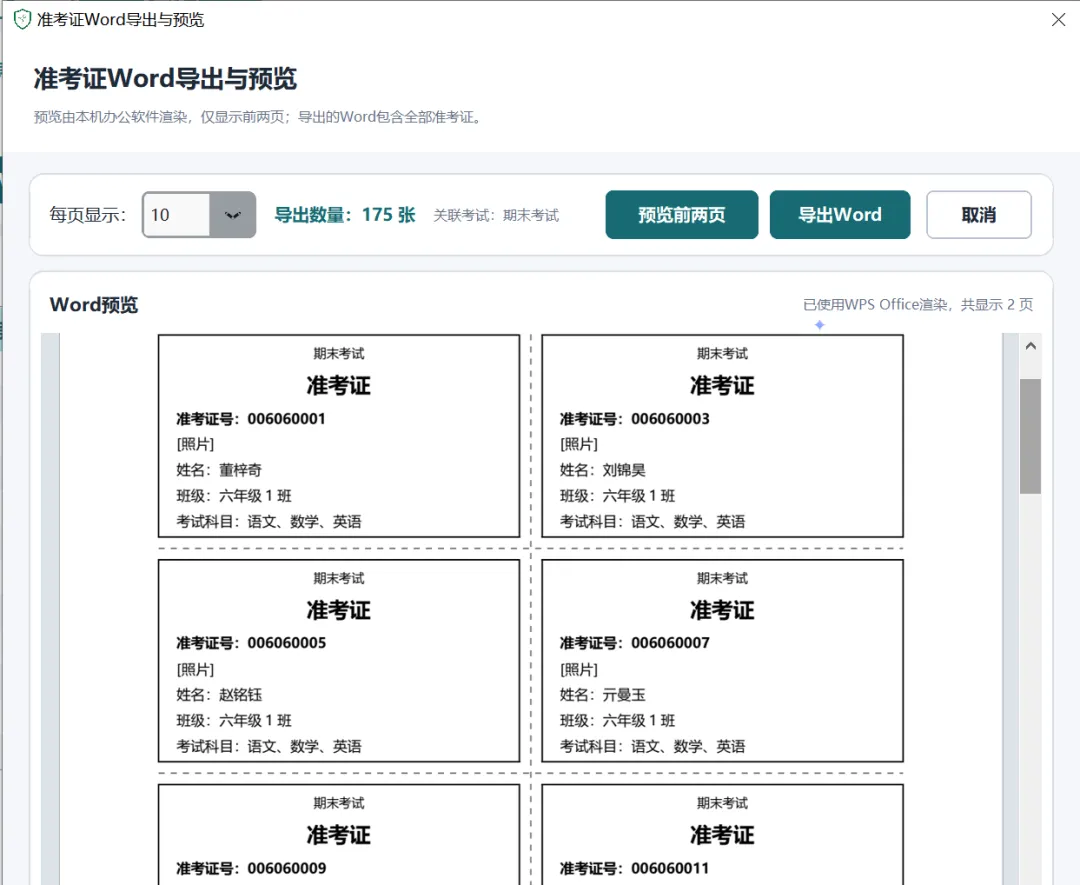Select admission card number 006060001

[251, 419]
